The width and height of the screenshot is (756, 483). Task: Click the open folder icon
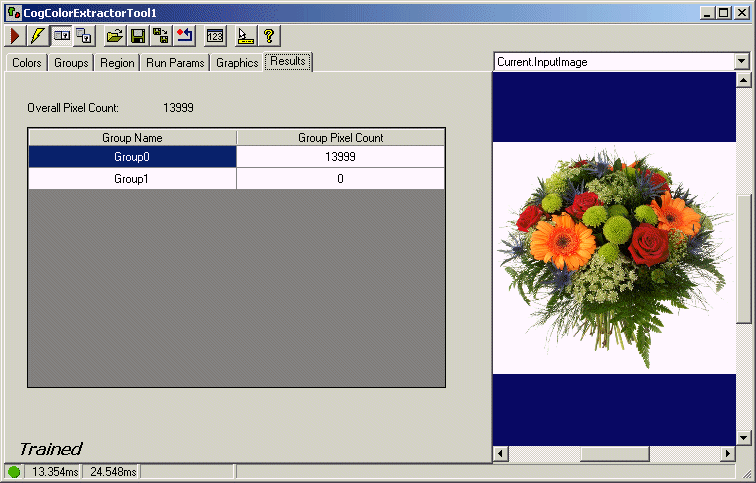115,36
